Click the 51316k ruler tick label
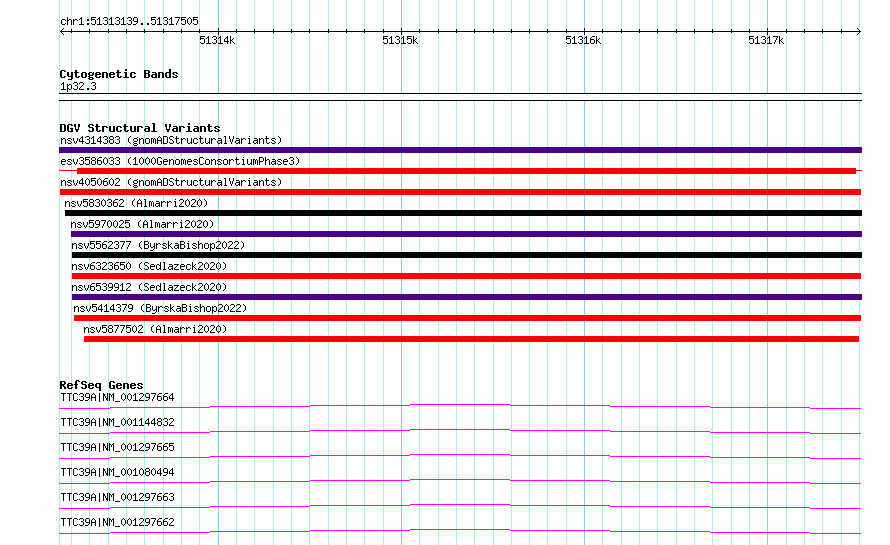Image resolution: width=890 pixels, height=545 pixels. (583, 40)
